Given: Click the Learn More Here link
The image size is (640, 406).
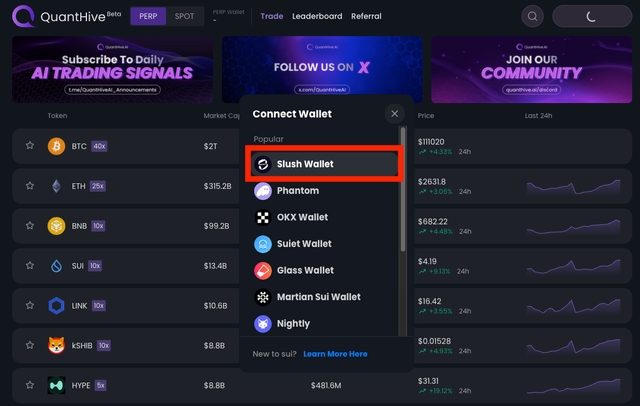Looking at the screenshot, I should [335, 354].
